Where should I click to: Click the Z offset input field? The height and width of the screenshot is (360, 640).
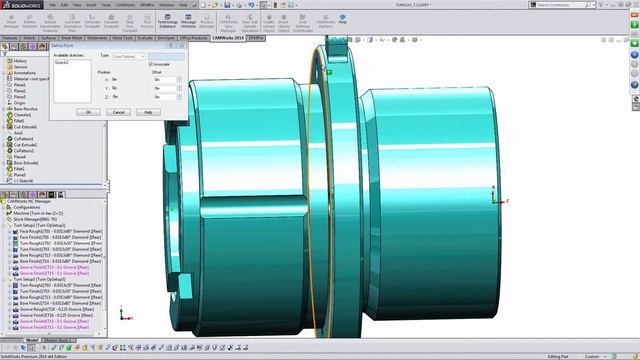[164, 97]
